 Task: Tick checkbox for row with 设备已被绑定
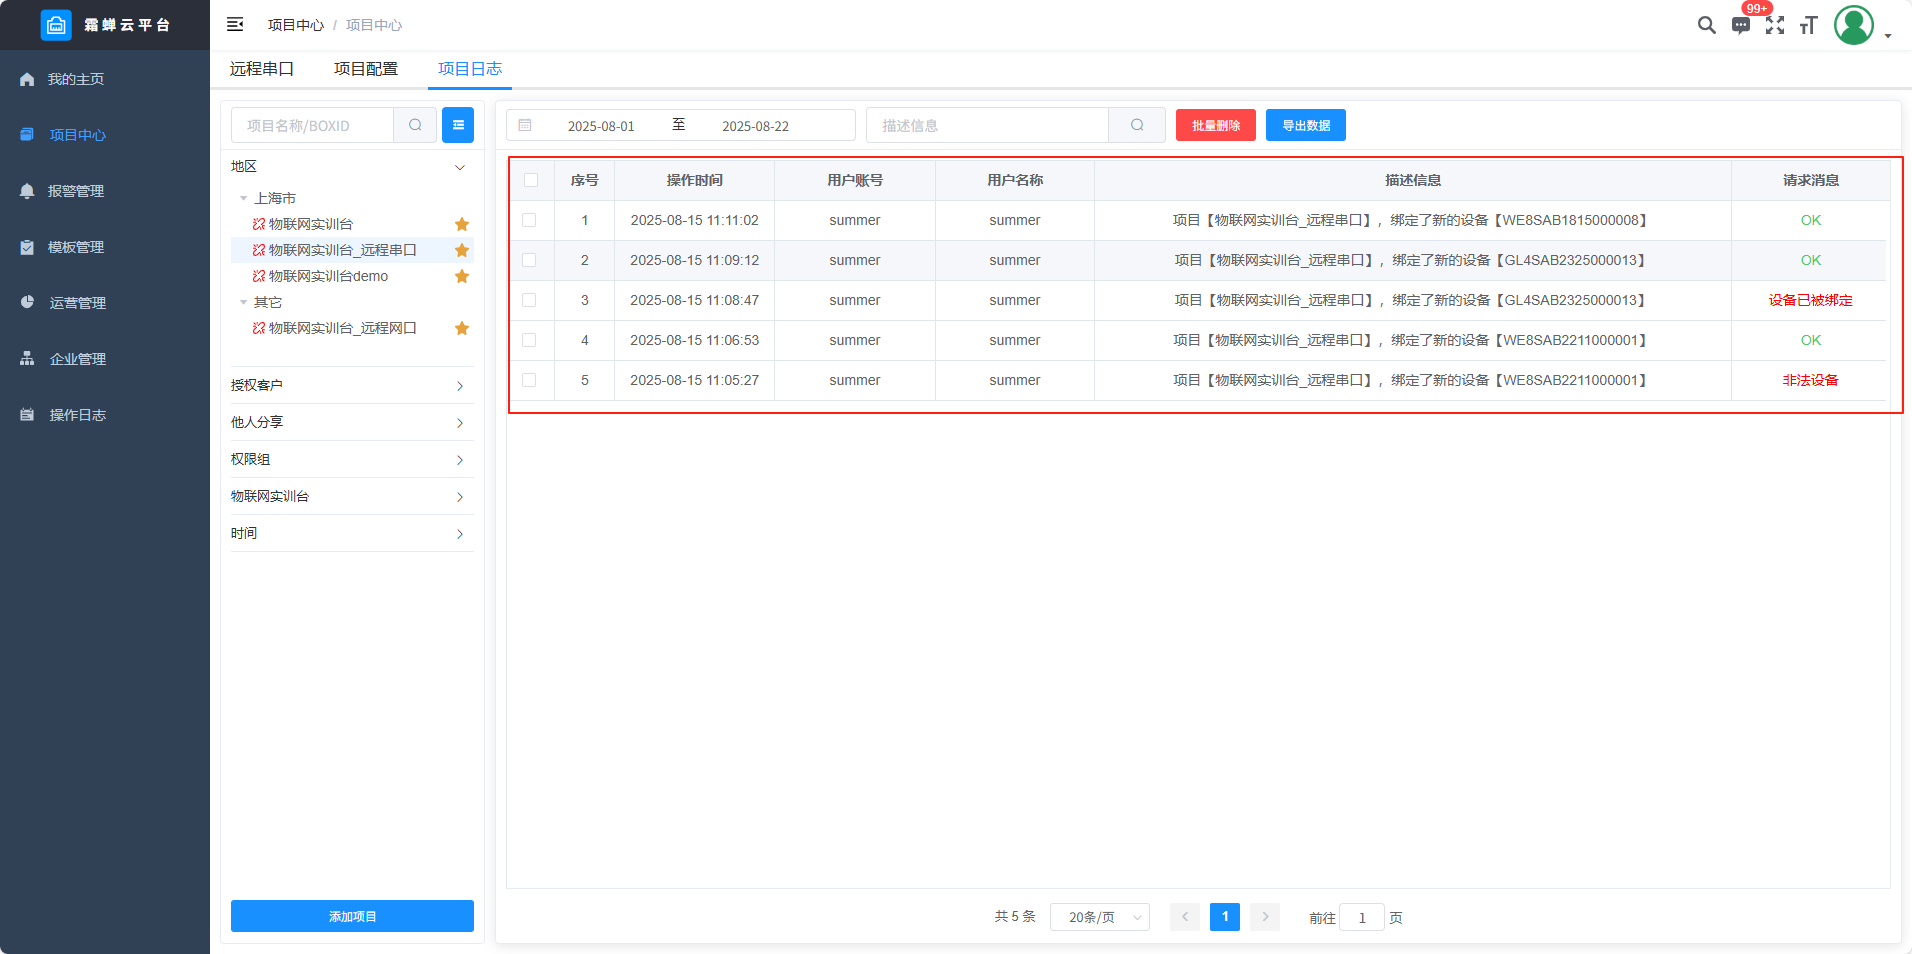click(529, 300)
